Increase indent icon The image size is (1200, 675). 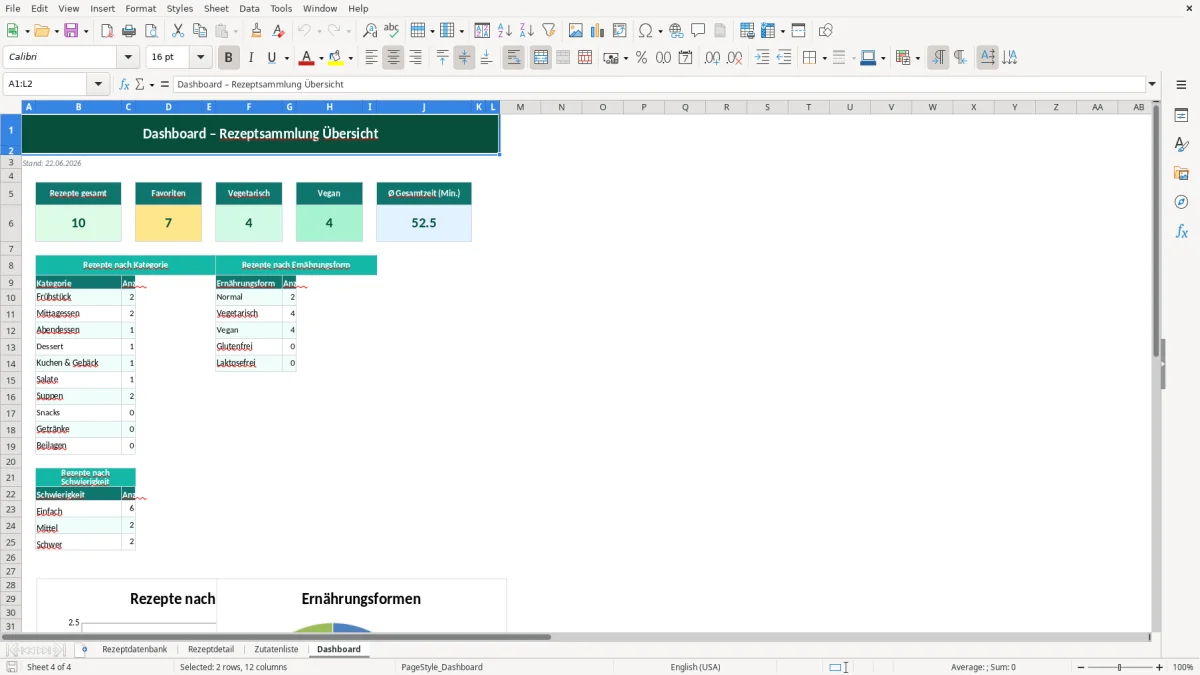pos(762,58)
